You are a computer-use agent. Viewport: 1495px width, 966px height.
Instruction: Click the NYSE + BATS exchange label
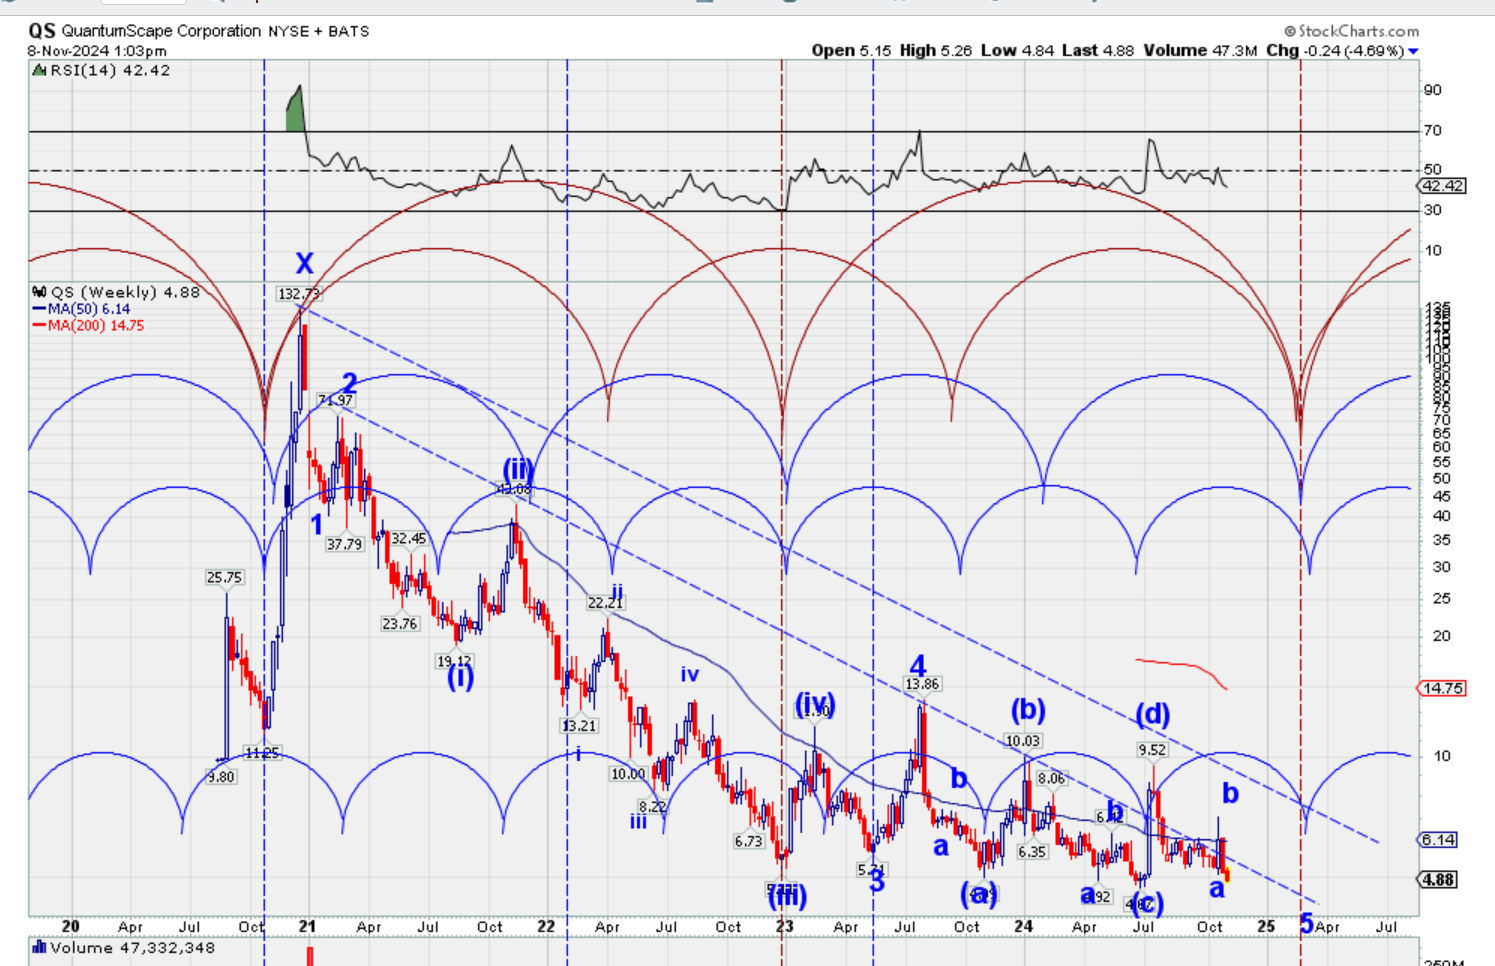click(318, 31)
